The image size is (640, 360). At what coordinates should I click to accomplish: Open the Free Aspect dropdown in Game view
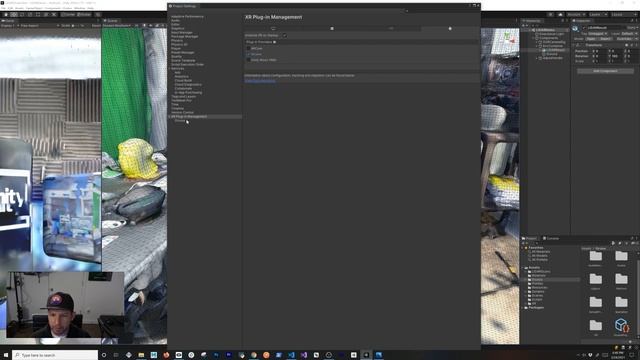click(x=39, y=26)
